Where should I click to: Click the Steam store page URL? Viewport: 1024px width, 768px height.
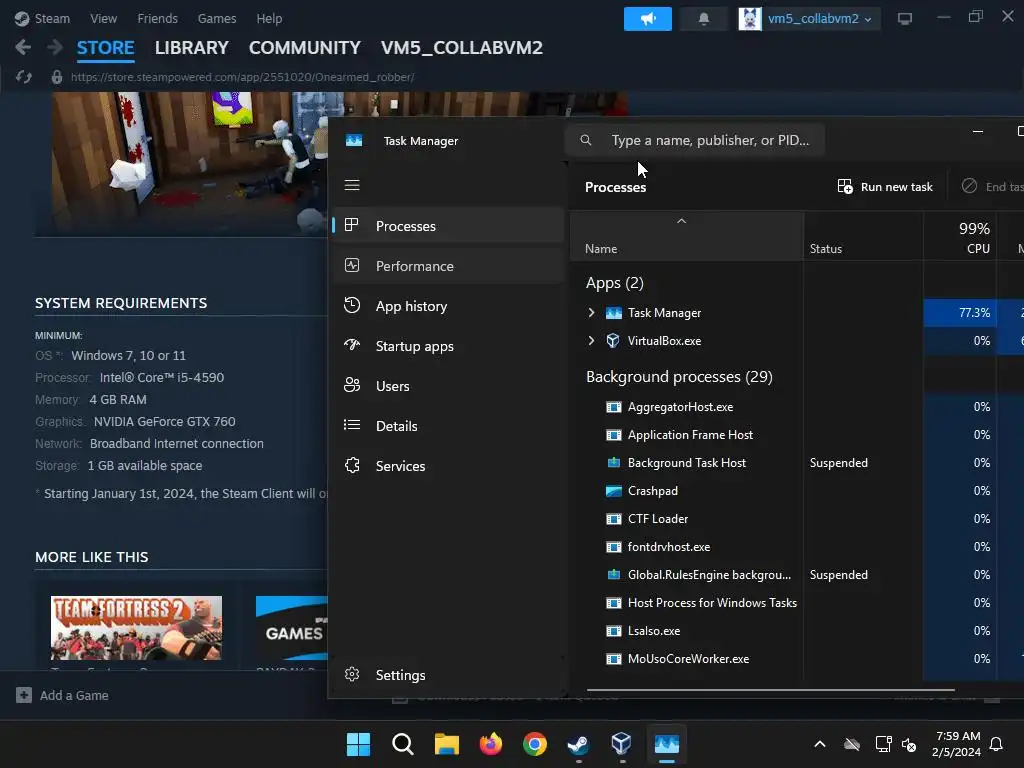point(242,77)
